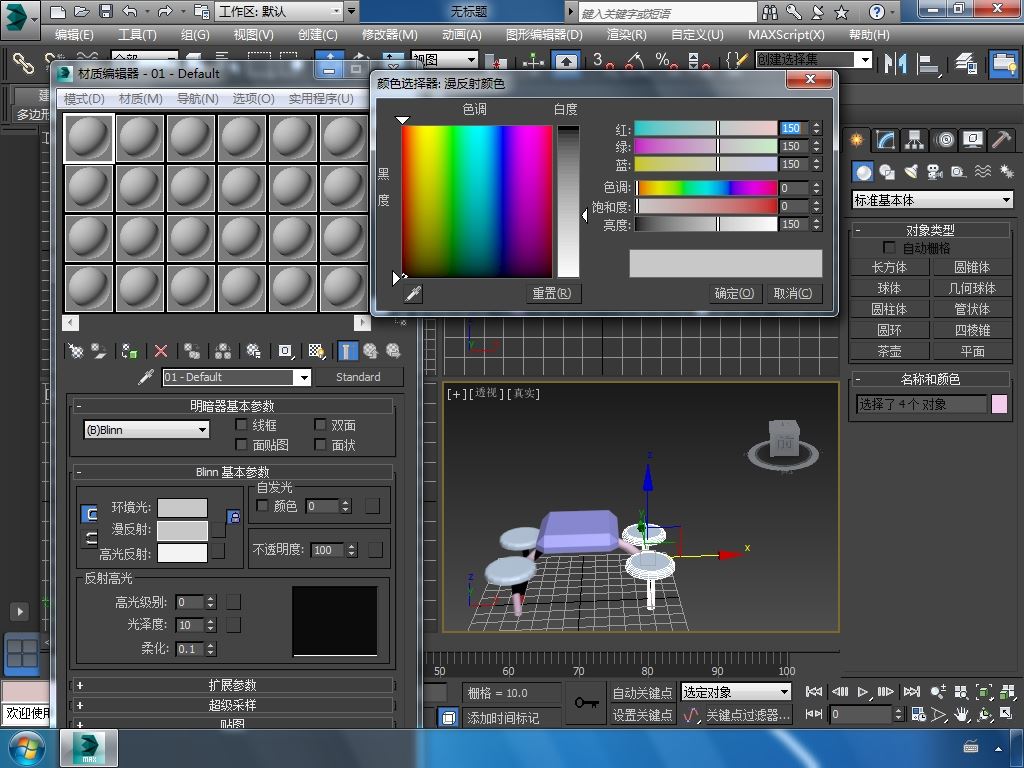Click the 长方体 (Box) object button

(889, 267)
